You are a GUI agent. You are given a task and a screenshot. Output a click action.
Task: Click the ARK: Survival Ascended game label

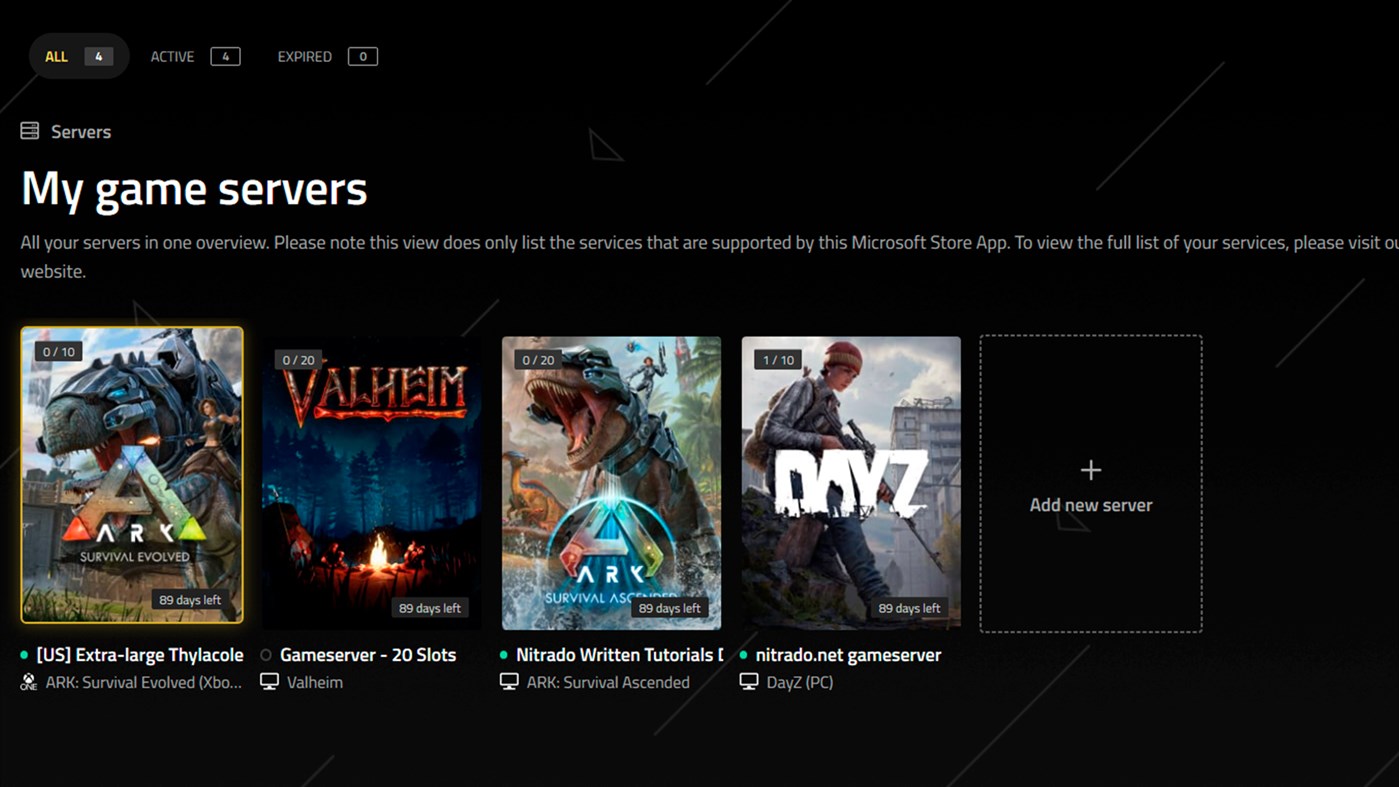point(608,683)
